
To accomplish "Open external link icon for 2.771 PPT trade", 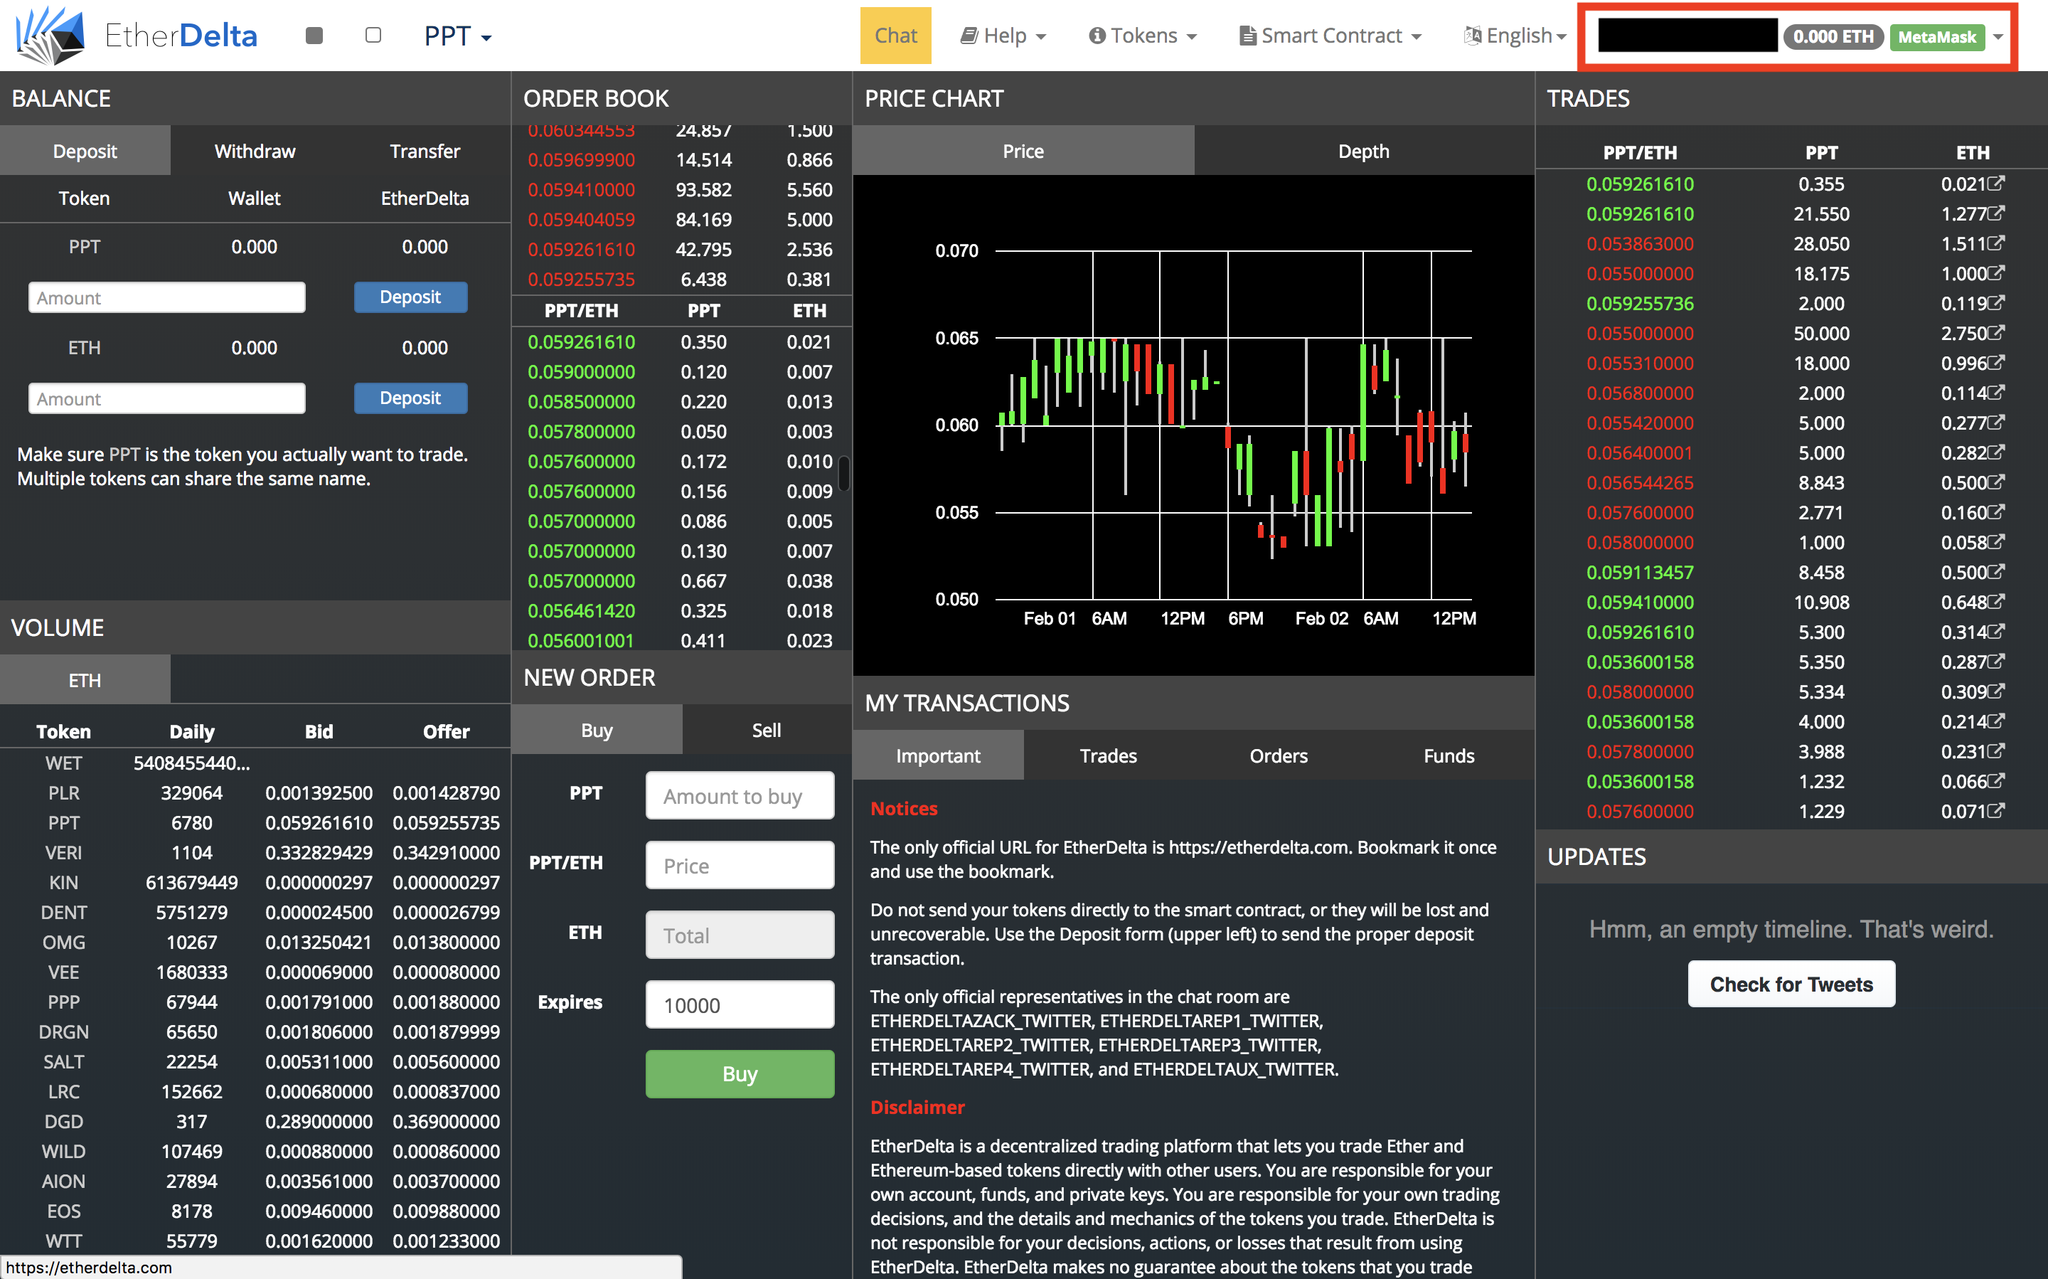I will pos(1996,512).
